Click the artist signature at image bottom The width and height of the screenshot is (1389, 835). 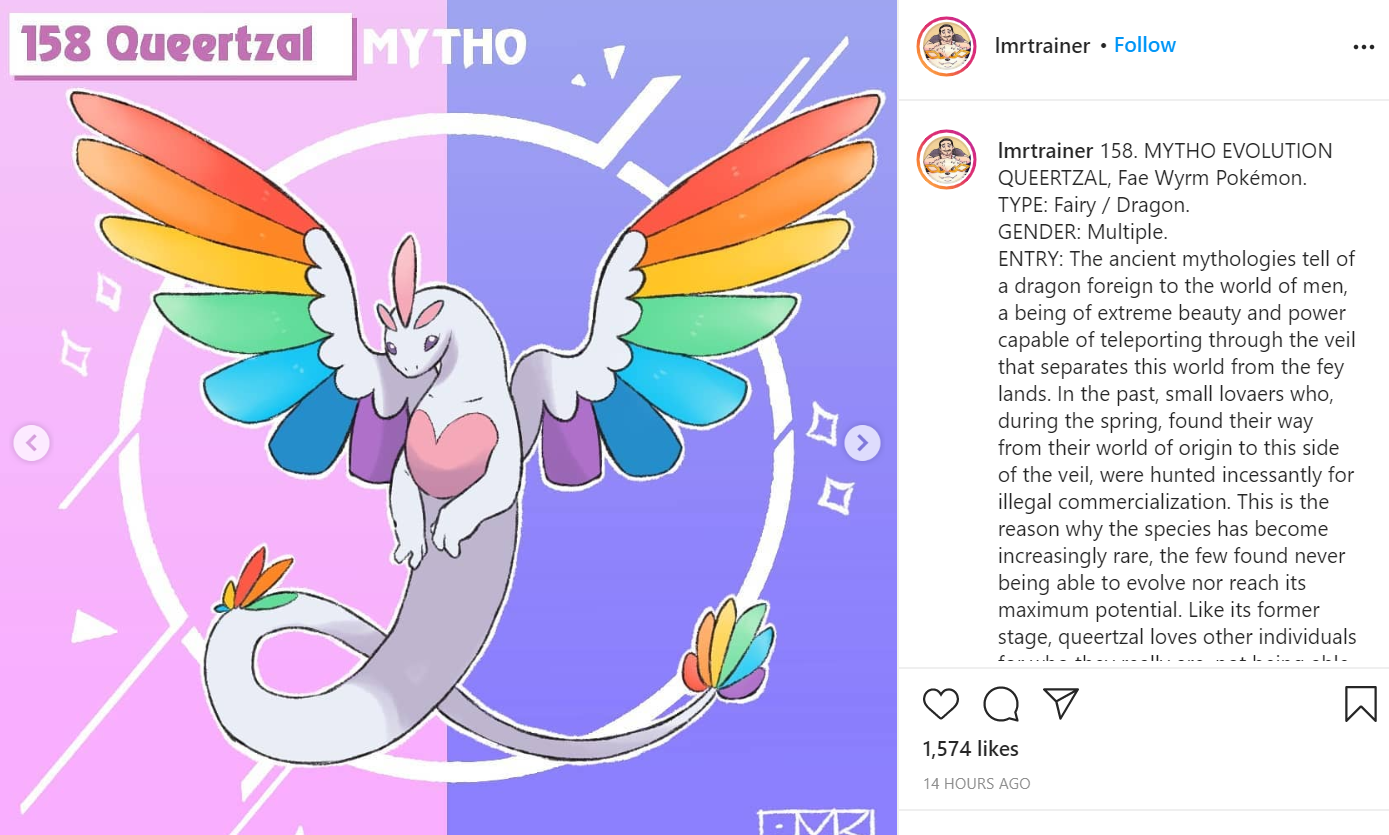816,822
